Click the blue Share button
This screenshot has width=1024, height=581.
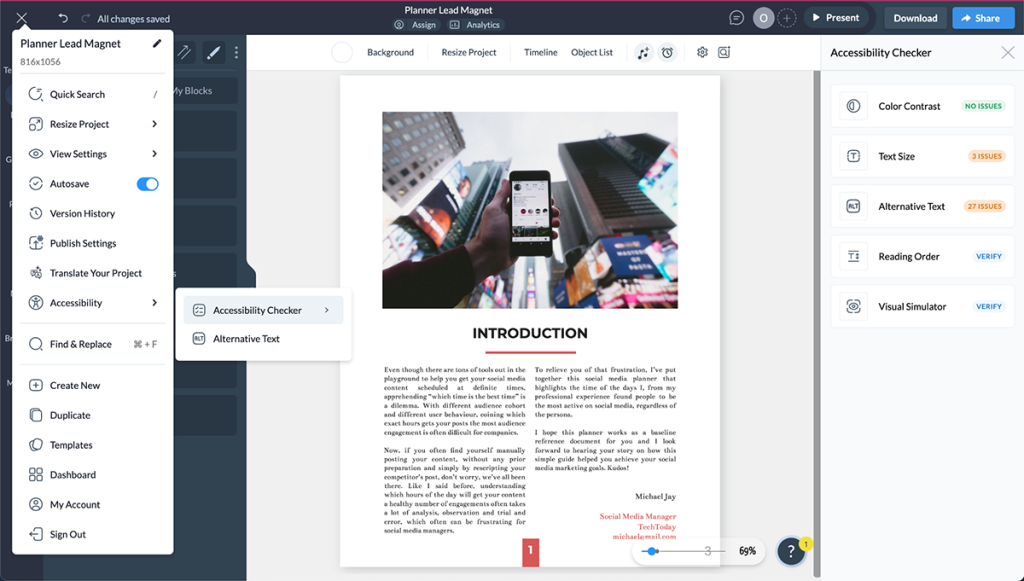pyautogui.click(x=982, y=17)
